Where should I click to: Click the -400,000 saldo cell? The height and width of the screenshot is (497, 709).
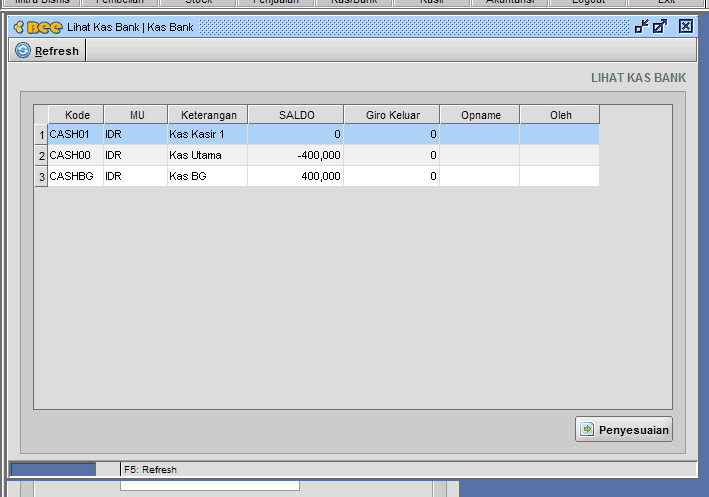pos(296,156)
